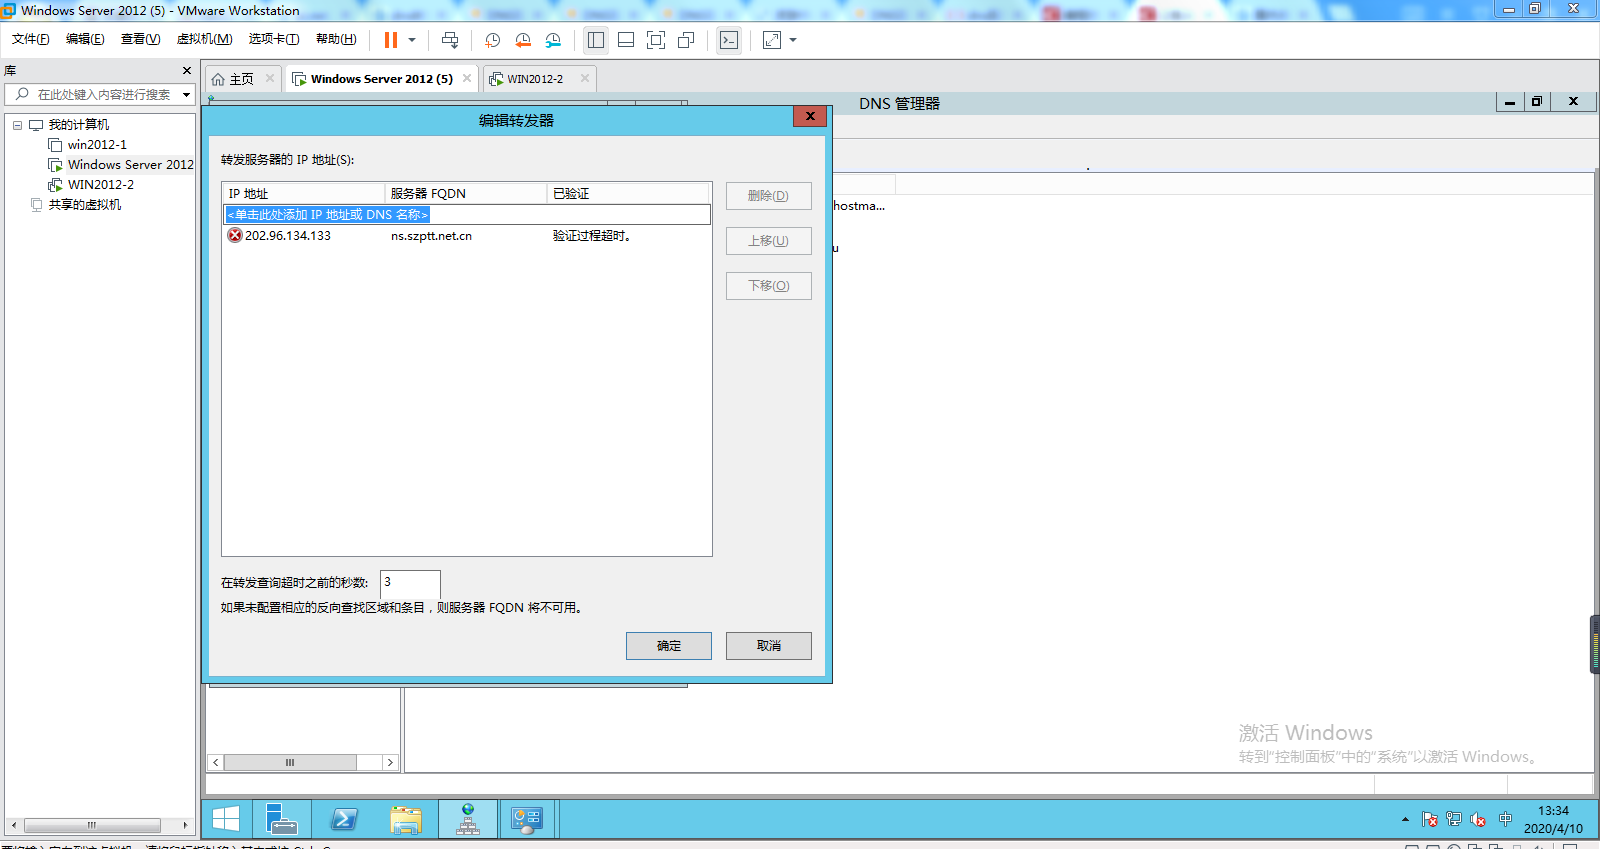Click the IP 地址 column header
The width and height of the screenshot is (1600, 849).
[x=304, y=193]
